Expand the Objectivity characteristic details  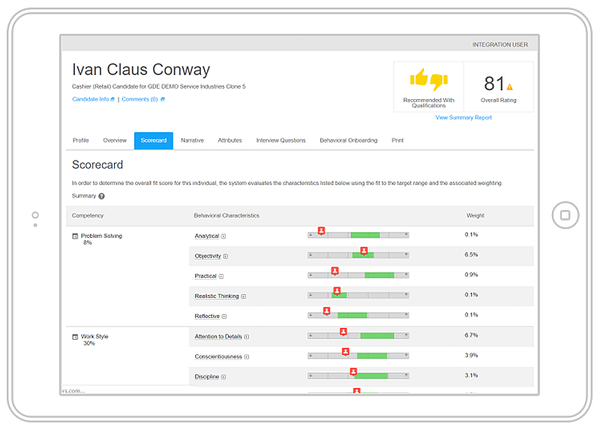225,256
